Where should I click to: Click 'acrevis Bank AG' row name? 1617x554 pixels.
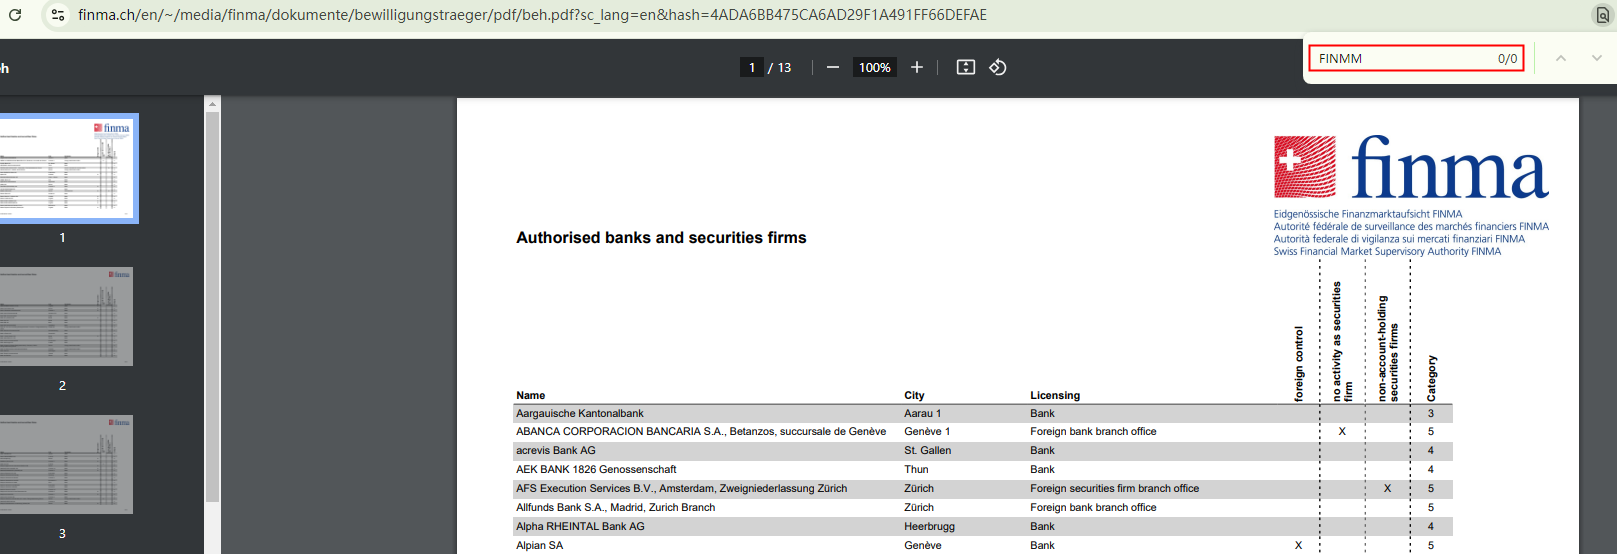point(556,451)
